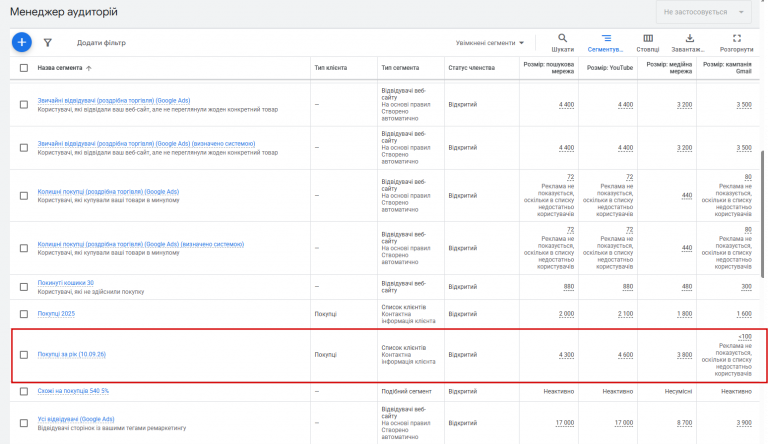
Task: Open Звичайні відвідувачі (Google Ads) (визначено системою) link
Action: click(146, 144)
